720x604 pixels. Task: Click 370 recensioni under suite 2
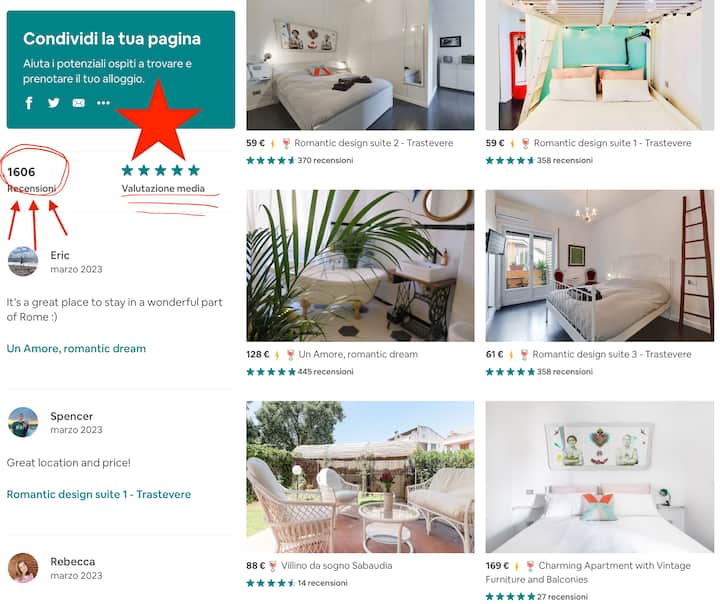pos(326,160)
